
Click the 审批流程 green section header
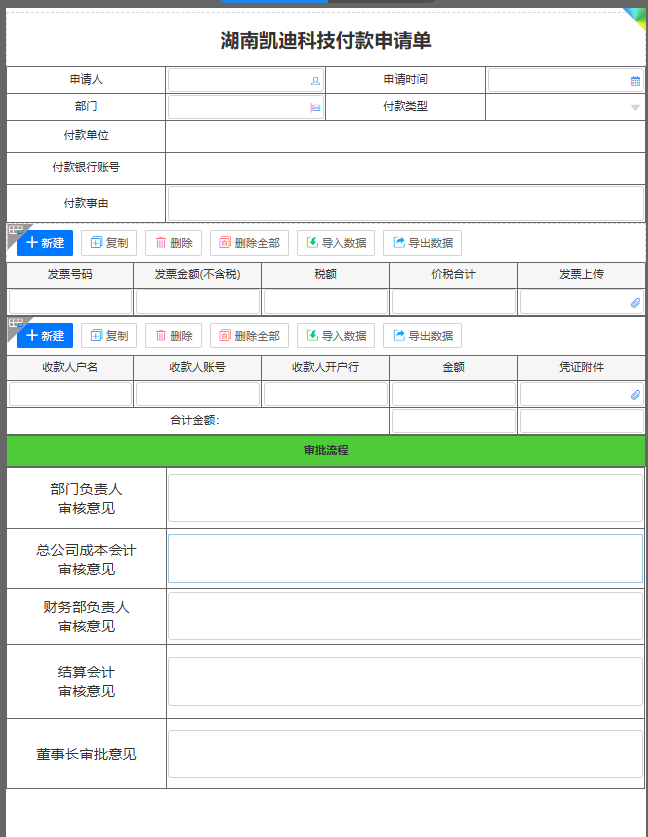[x=326, y=451]
